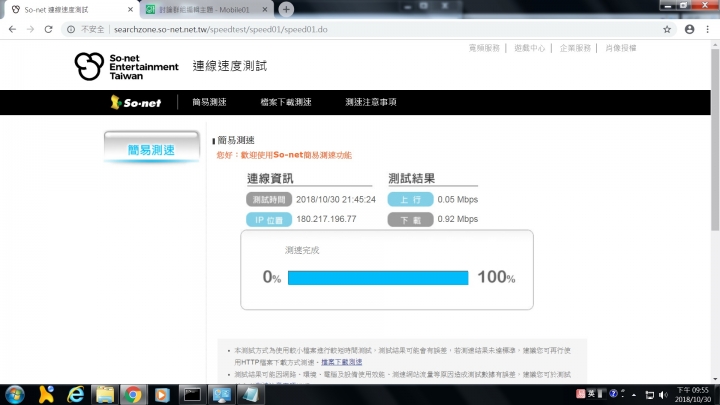Open the Windows Start menu orb

point(15,395)
